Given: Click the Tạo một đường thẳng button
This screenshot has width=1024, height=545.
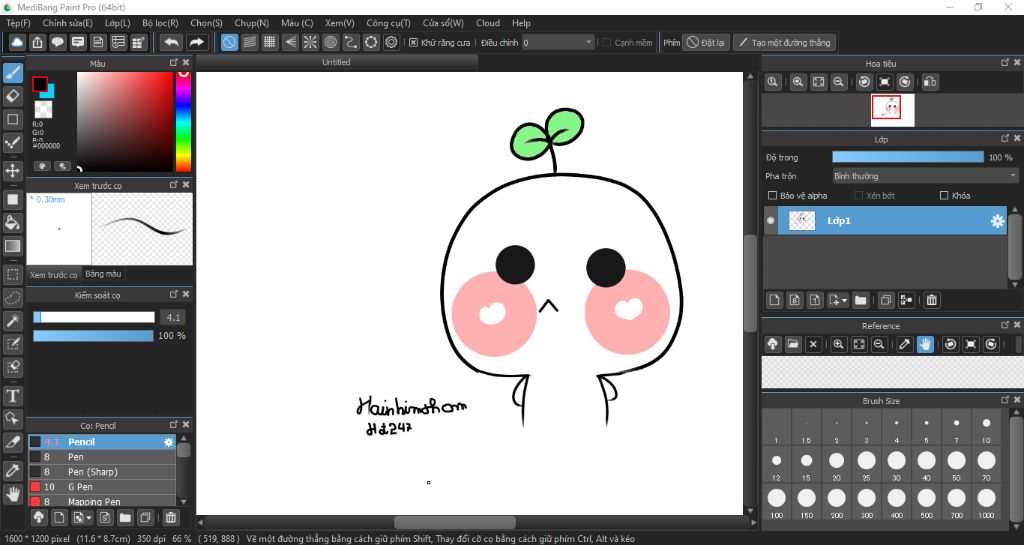Looking at the screenshot, I should [784, 43].
